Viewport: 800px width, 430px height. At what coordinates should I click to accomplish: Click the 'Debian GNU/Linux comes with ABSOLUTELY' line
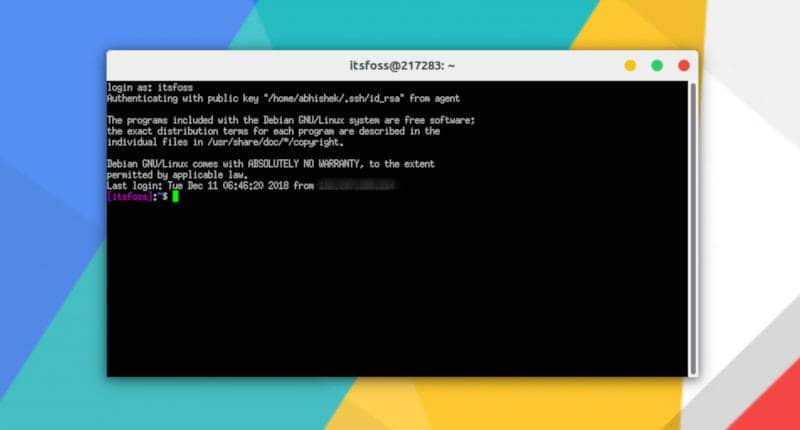[x=271, y=164]
